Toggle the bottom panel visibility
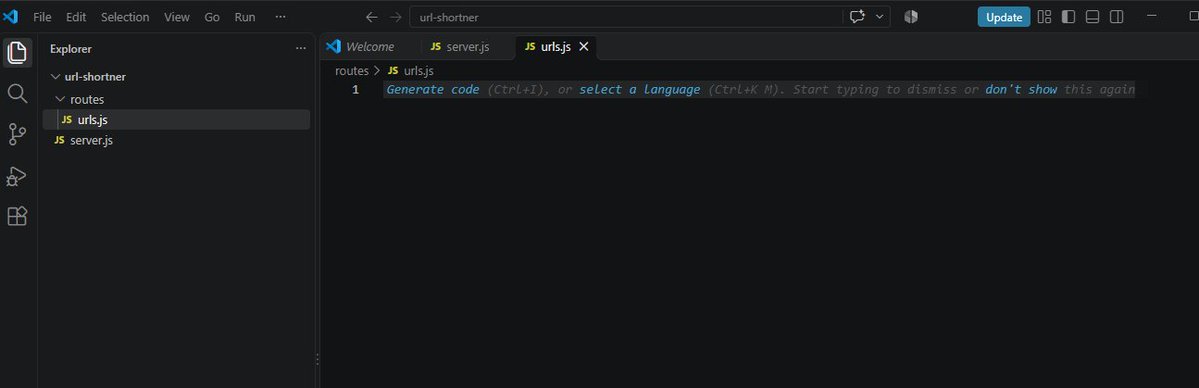 point(1093,17)
